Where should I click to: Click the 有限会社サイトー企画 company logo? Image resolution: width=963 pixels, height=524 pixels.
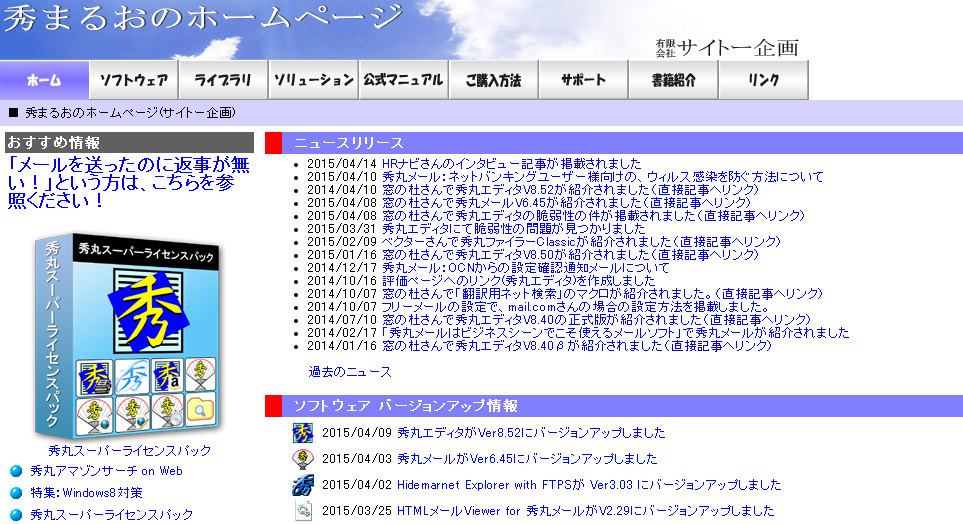[x=727, y=48]
